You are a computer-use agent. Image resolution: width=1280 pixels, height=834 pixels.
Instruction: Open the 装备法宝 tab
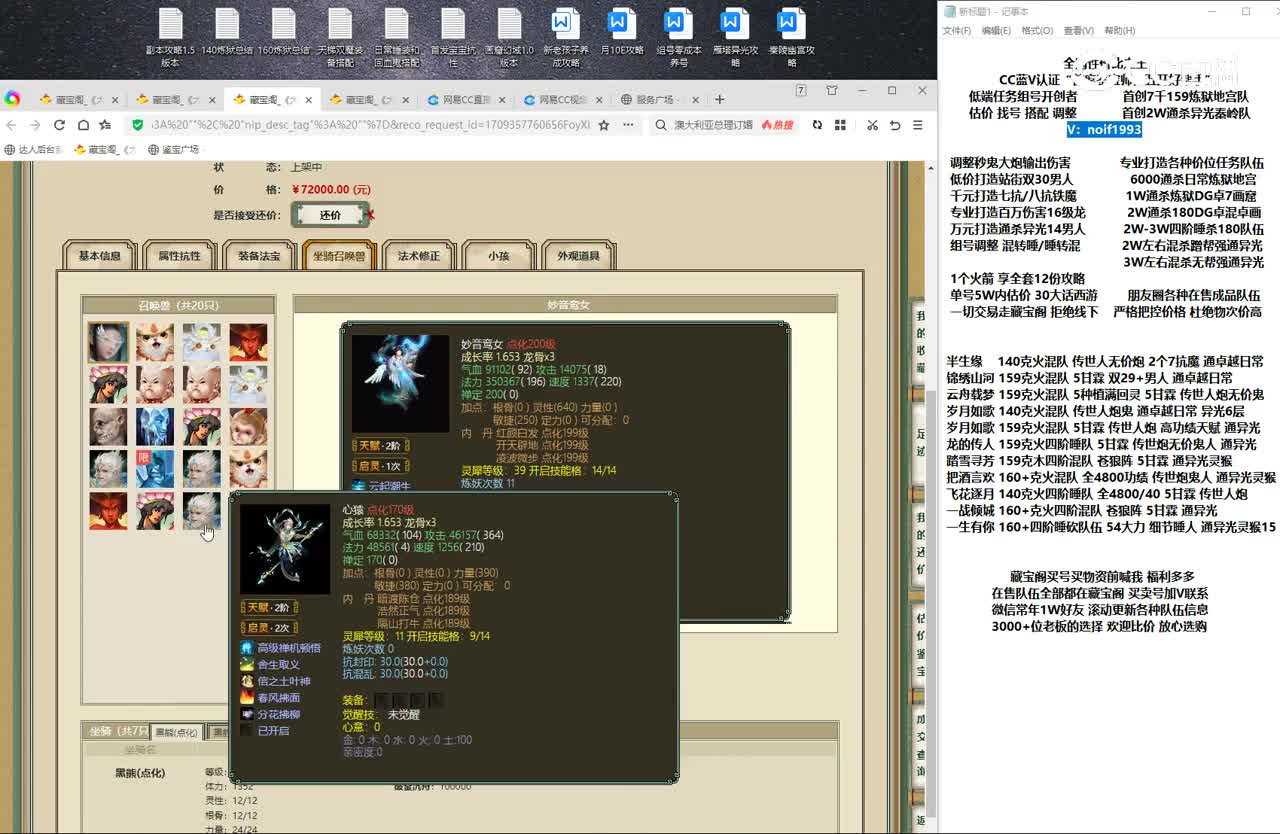[260, 256]
